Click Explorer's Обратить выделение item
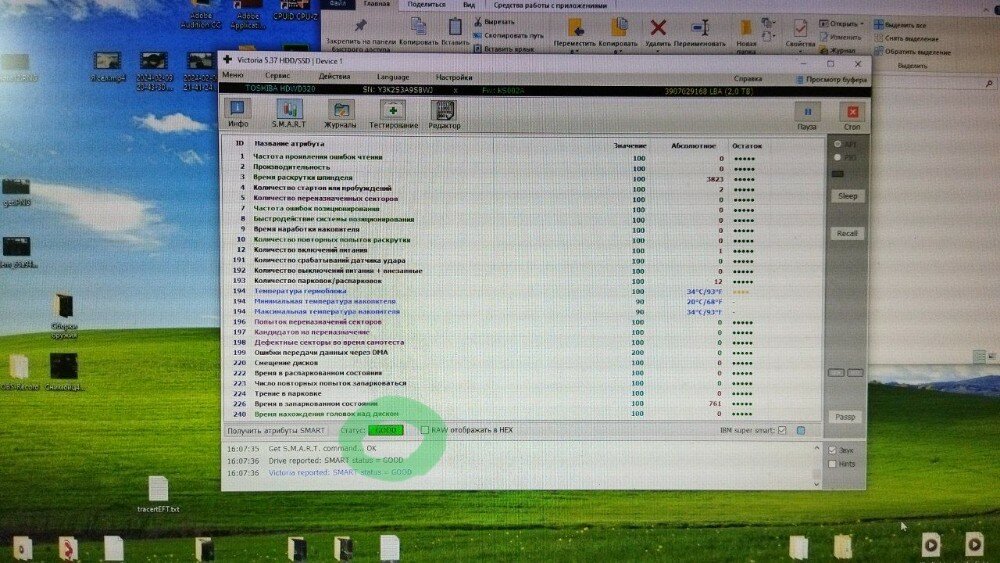 (x=913, y=52)
